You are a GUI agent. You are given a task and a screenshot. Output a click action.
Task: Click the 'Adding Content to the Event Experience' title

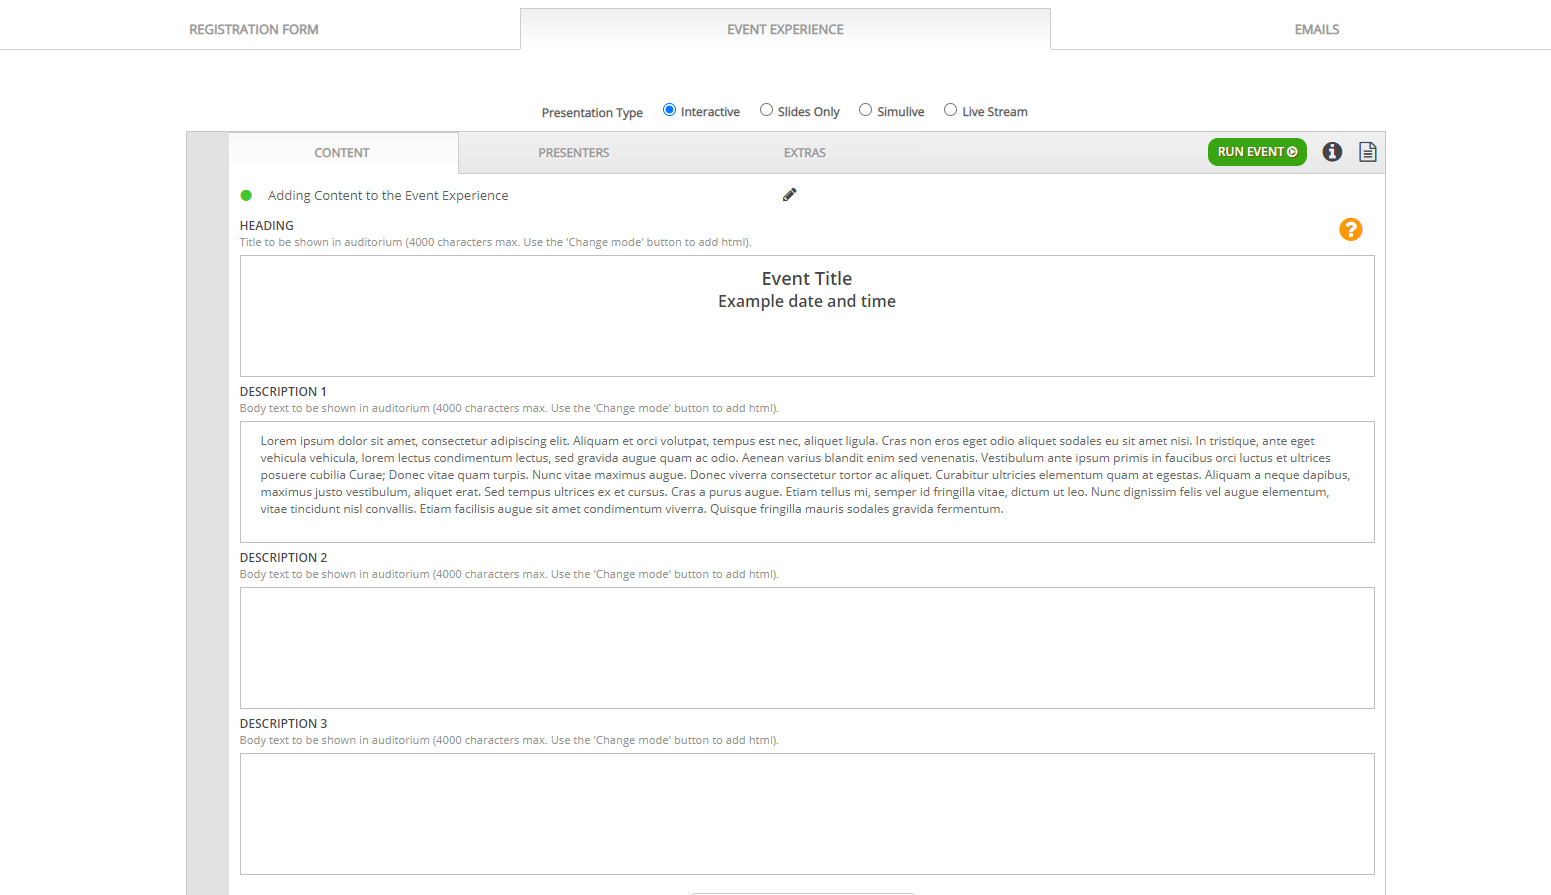[388, 196]
